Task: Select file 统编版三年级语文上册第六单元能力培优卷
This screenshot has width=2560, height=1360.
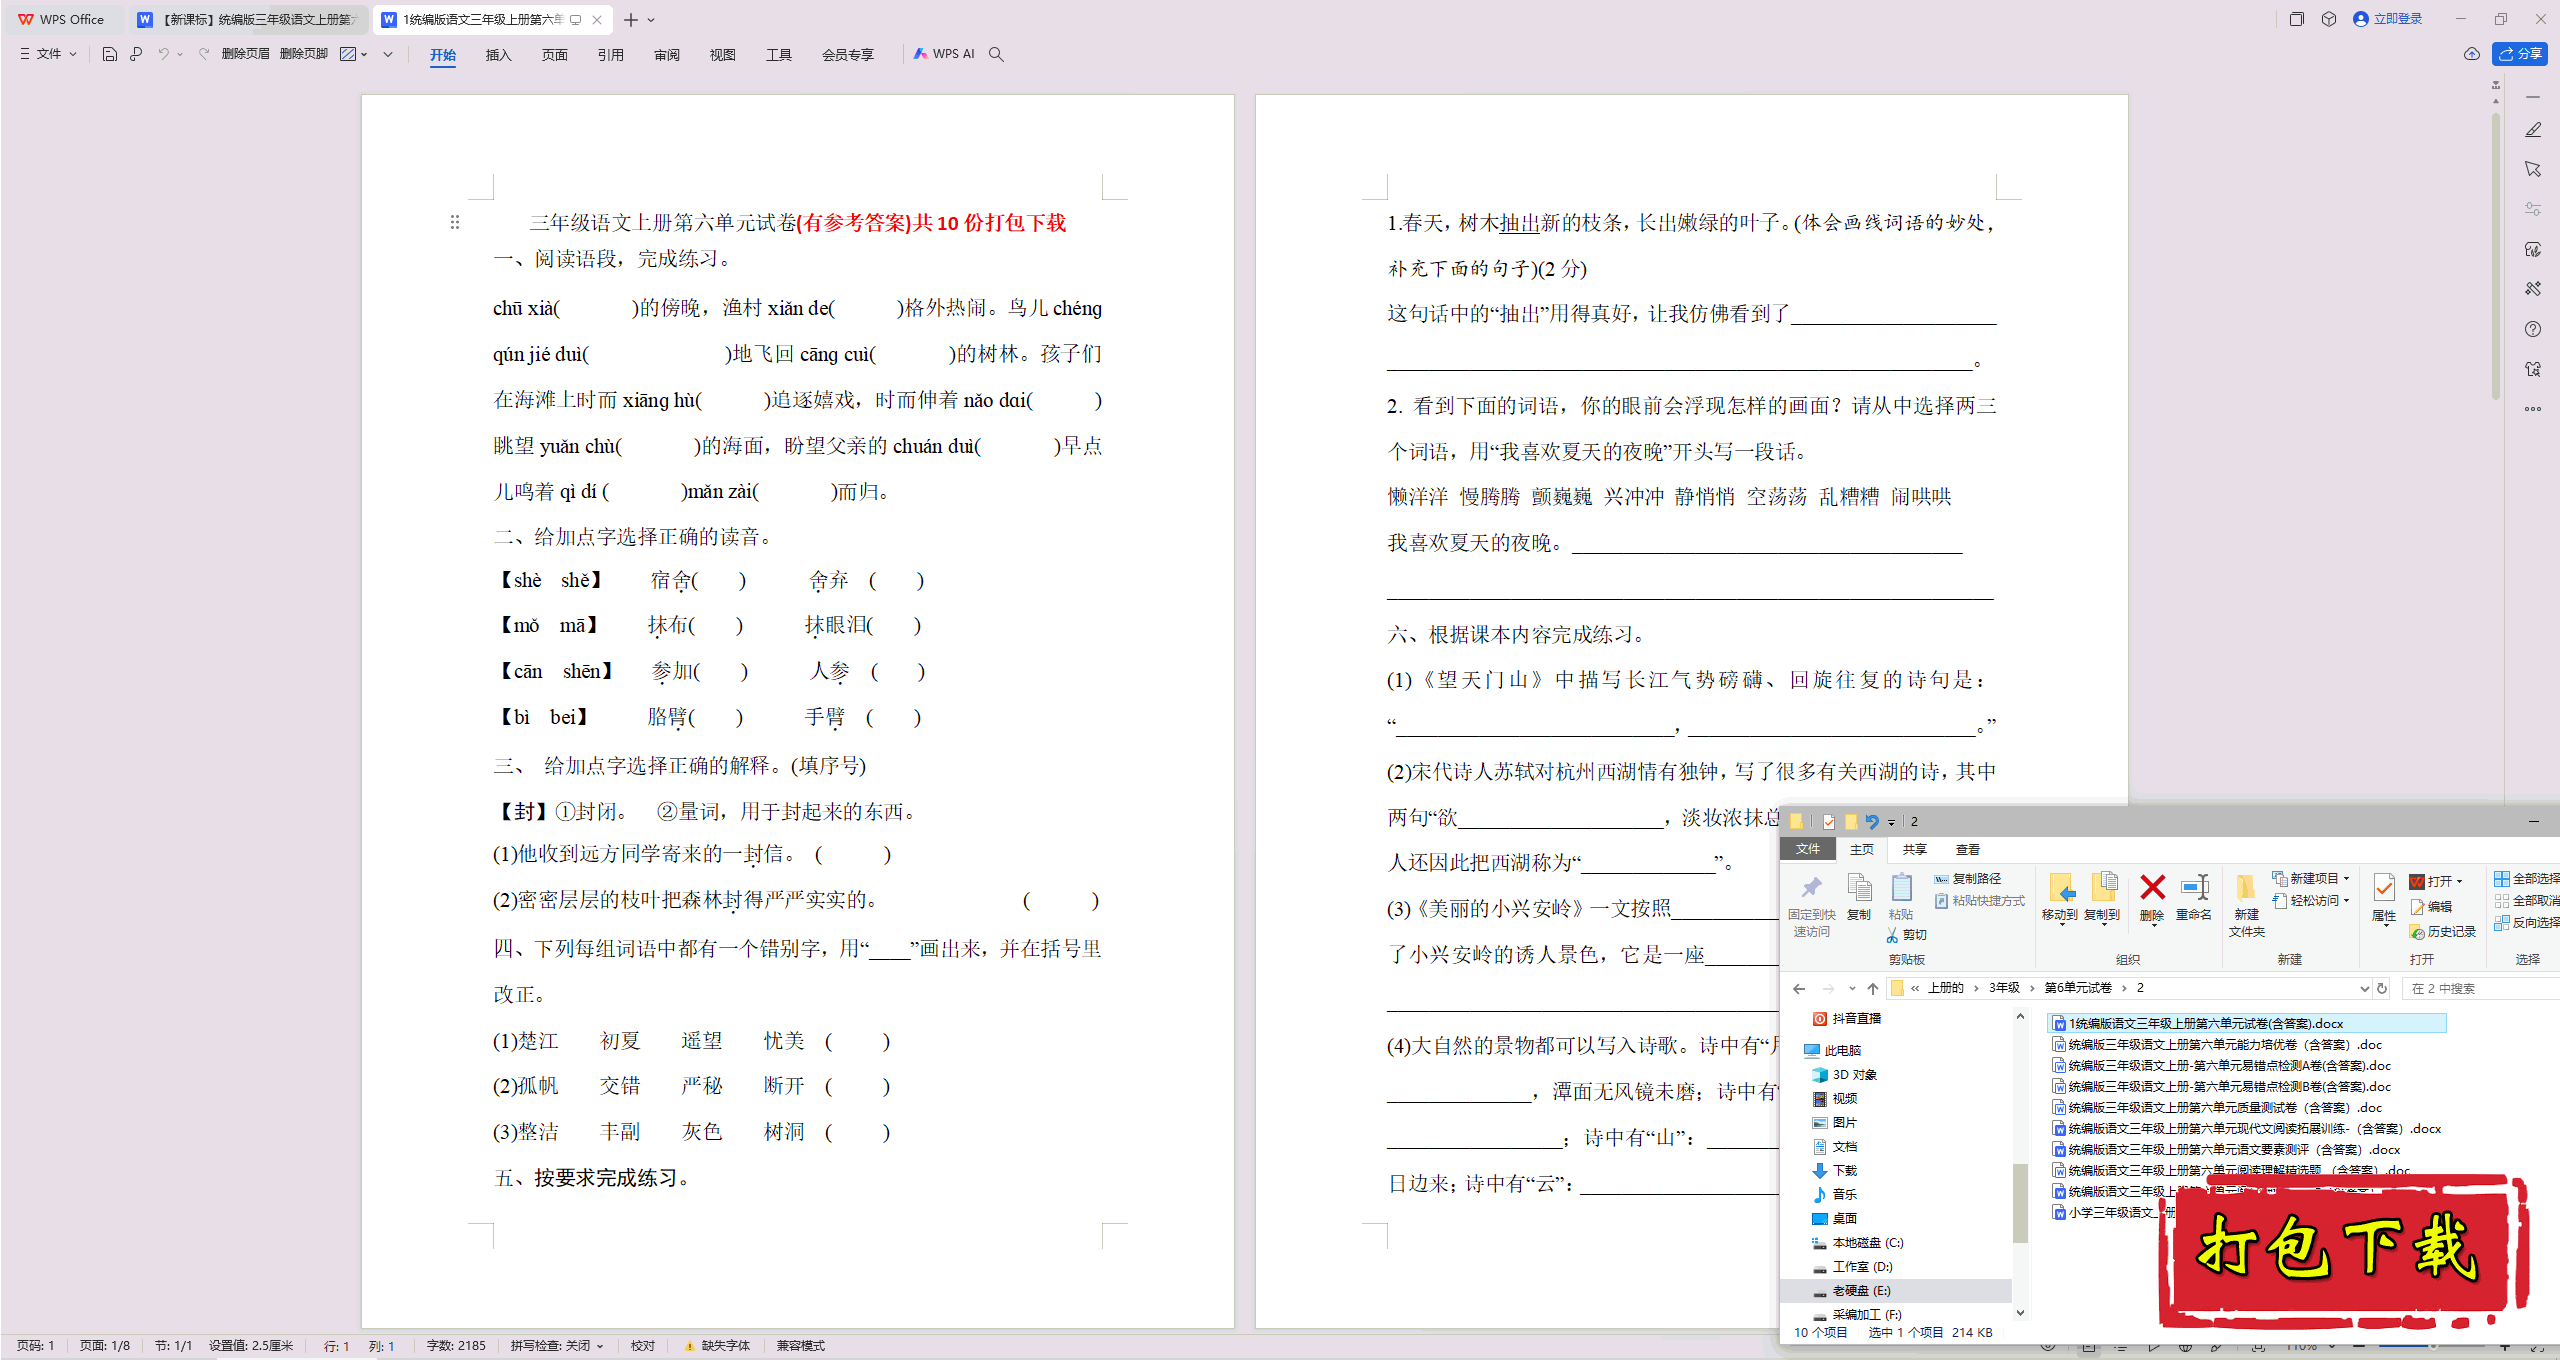Action: 2217,1044
